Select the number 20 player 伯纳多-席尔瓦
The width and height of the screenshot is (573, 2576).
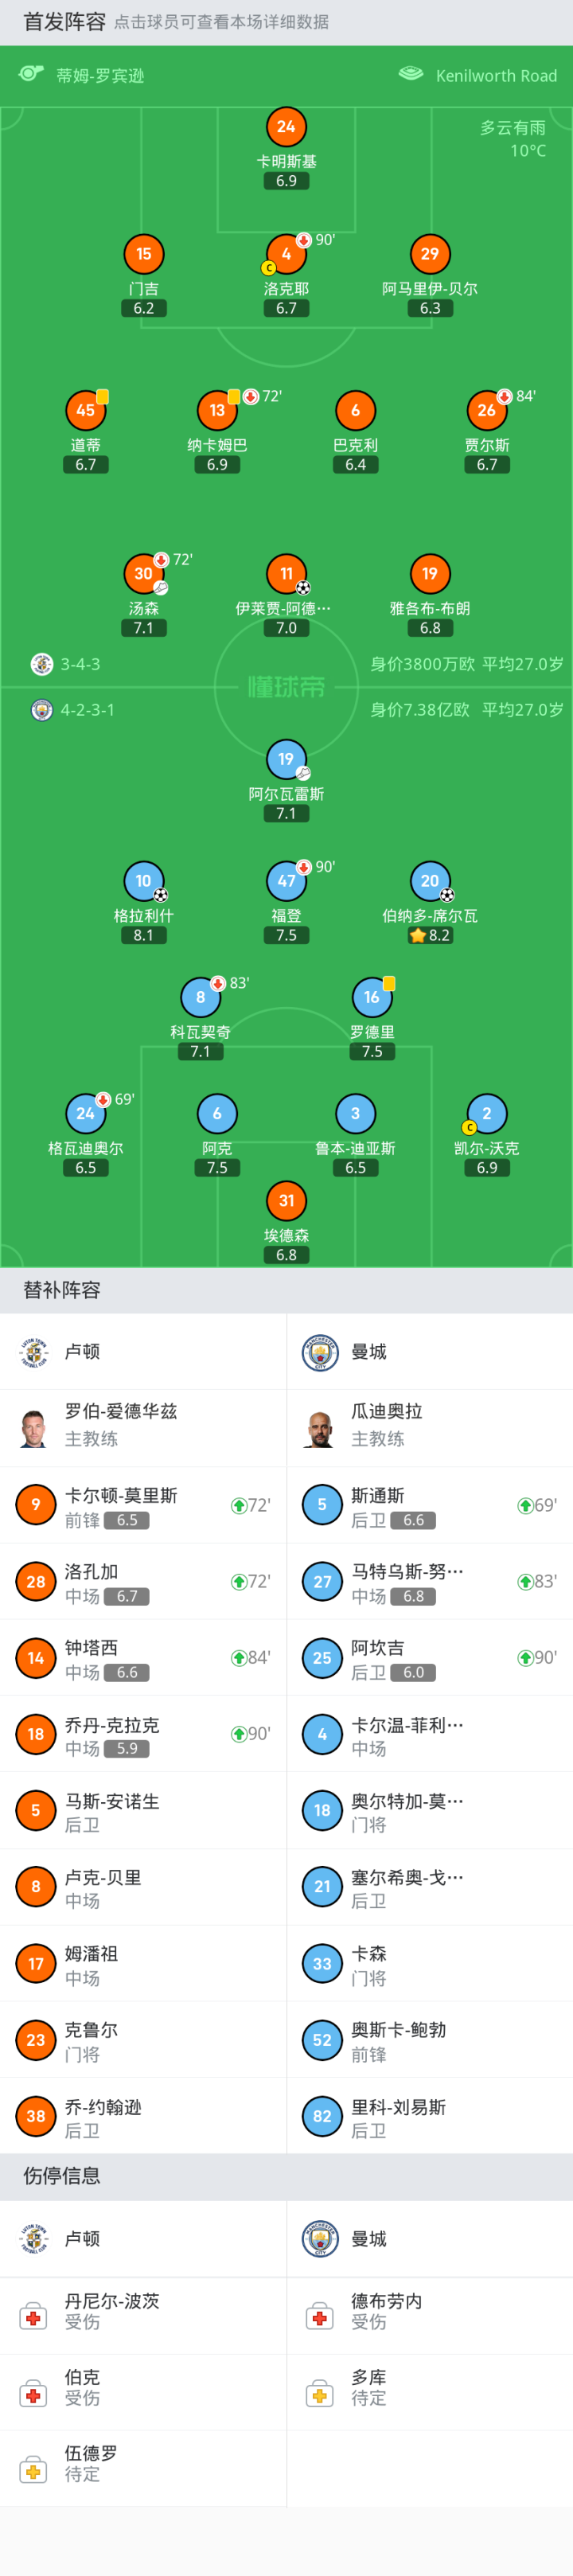point(430,881)
